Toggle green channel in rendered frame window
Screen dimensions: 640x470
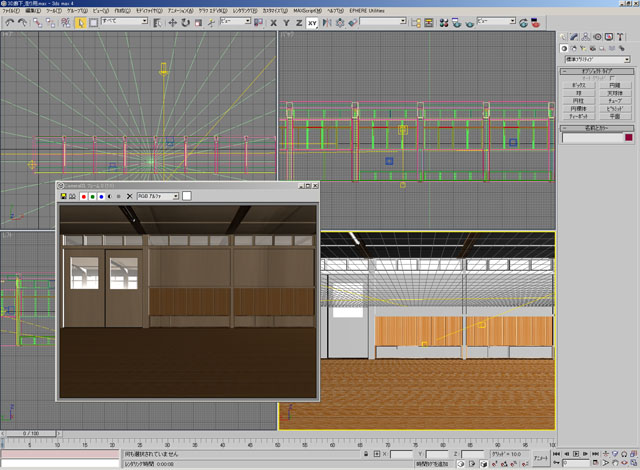(x=93, y=196)
